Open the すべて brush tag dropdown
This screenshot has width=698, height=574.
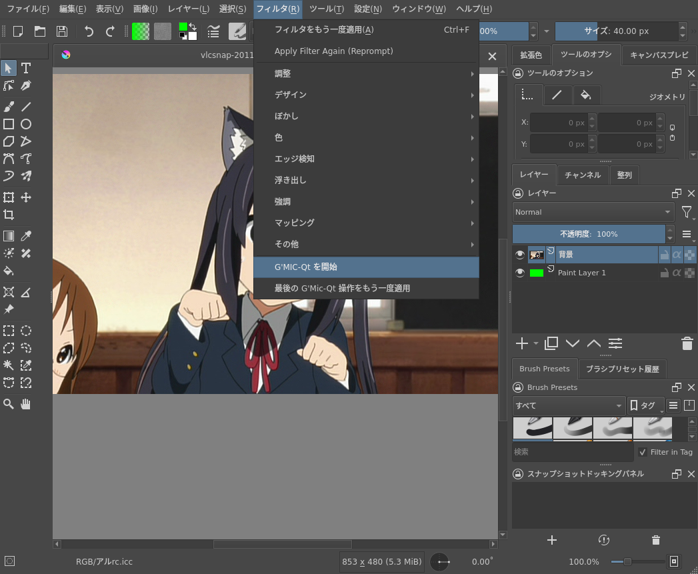(x=568, y=406)
